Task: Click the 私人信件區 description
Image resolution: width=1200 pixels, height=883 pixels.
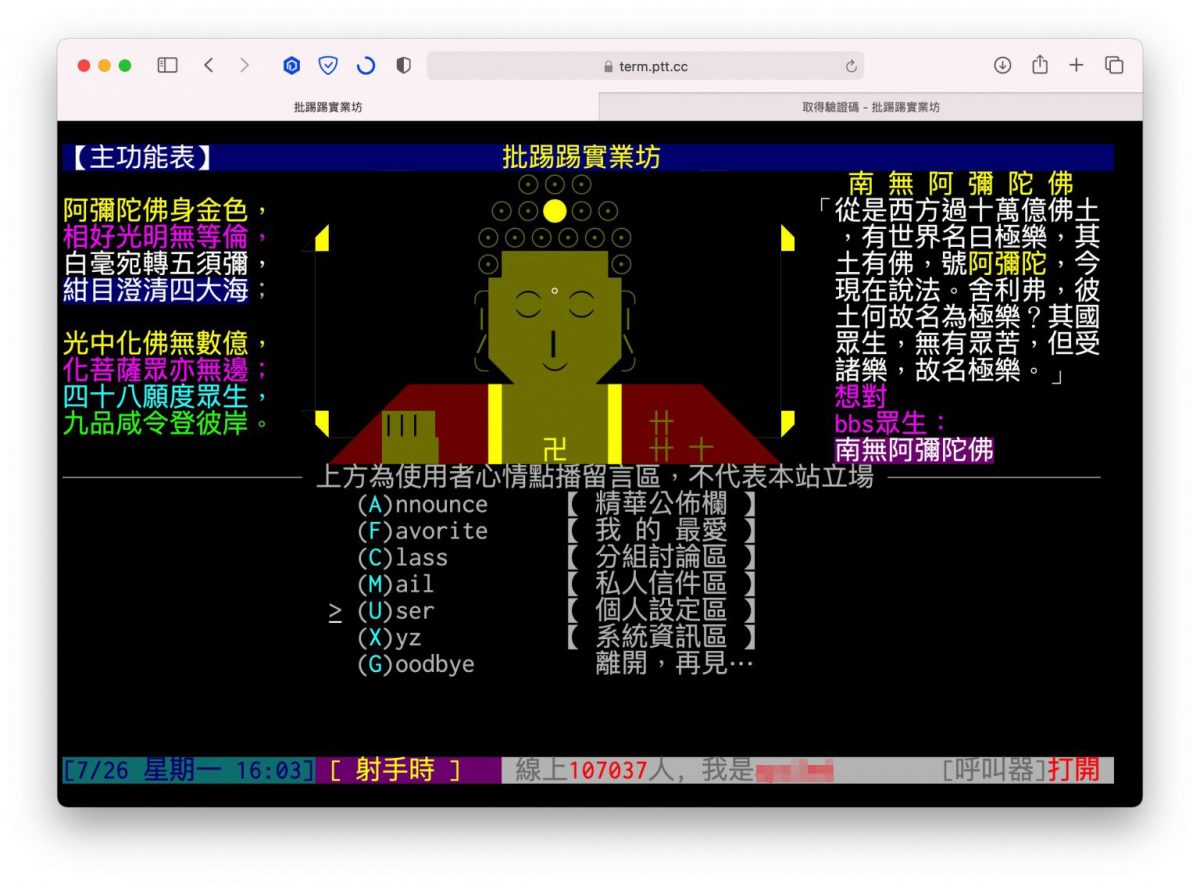Action: coord(661,584)
